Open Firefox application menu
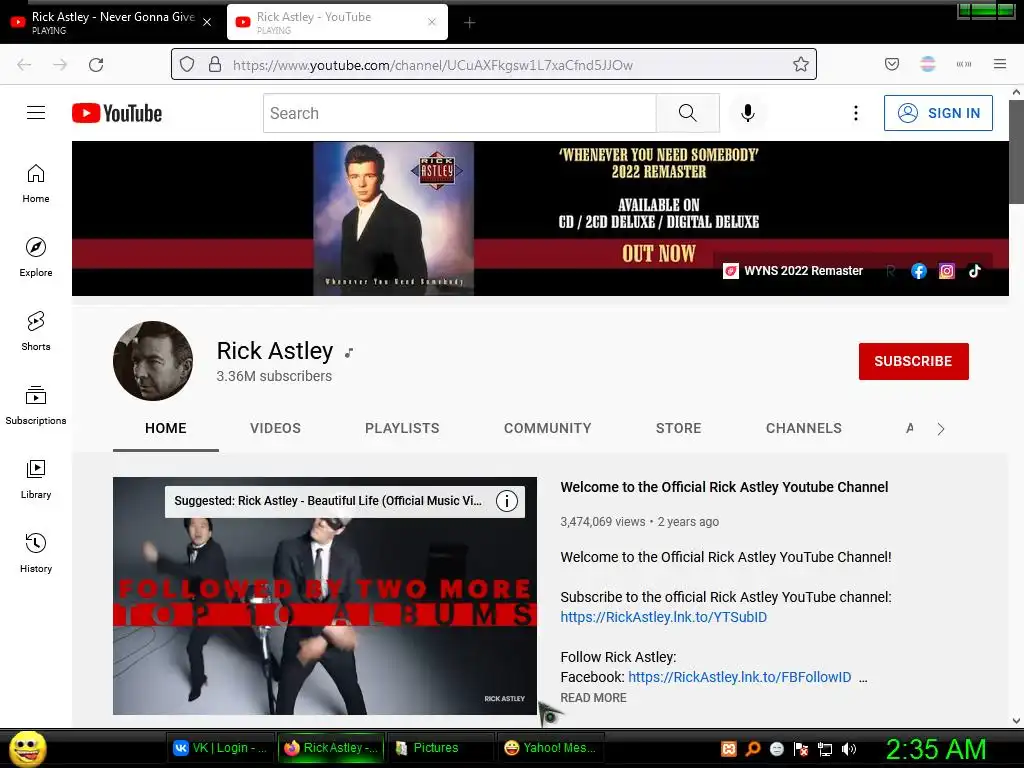Screen dimensions: 1024x768 pos(1000,64)
